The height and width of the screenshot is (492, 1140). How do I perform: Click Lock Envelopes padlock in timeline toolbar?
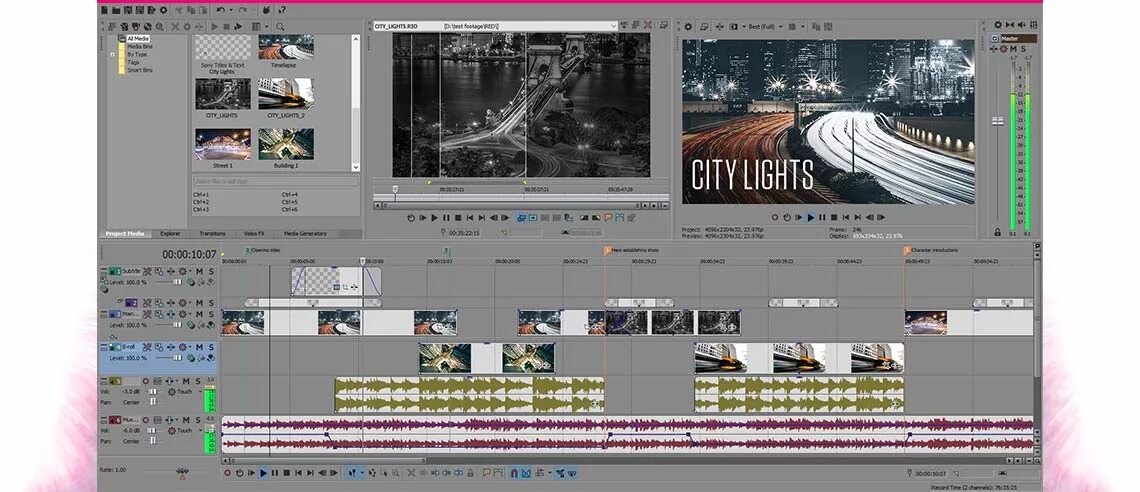pos(470,473)
